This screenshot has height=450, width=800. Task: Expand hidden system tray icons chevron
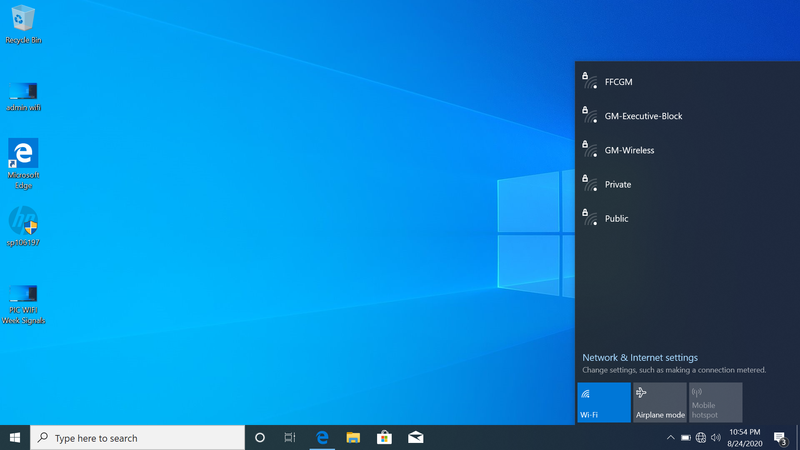pos(670,438)
